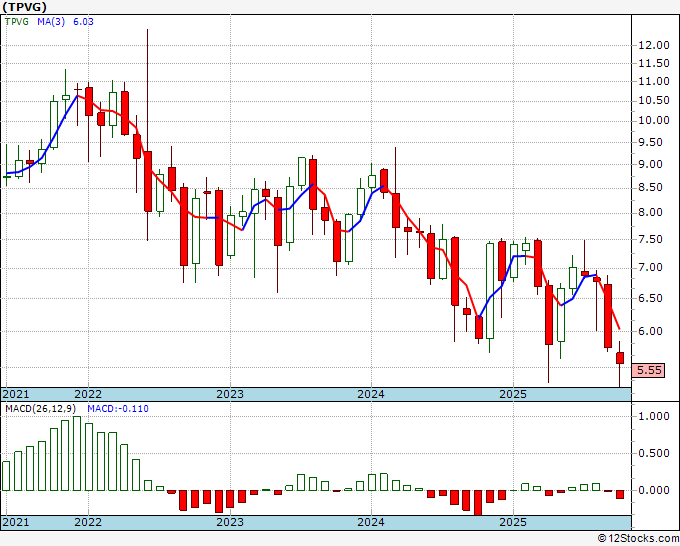Click the MA(3) legend label
This screenshot has width=680, height=546.
tap(51, 21)
